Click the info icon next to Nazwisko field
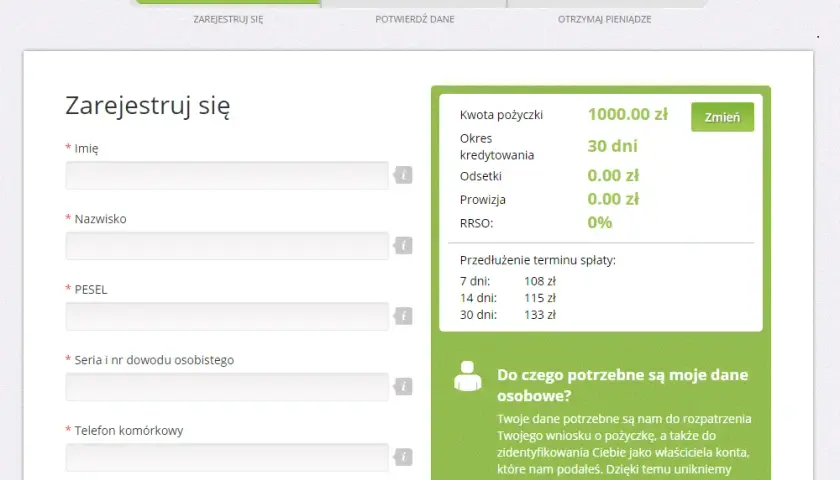The height and width of the screenshot is (480, 840). [403, 245]
